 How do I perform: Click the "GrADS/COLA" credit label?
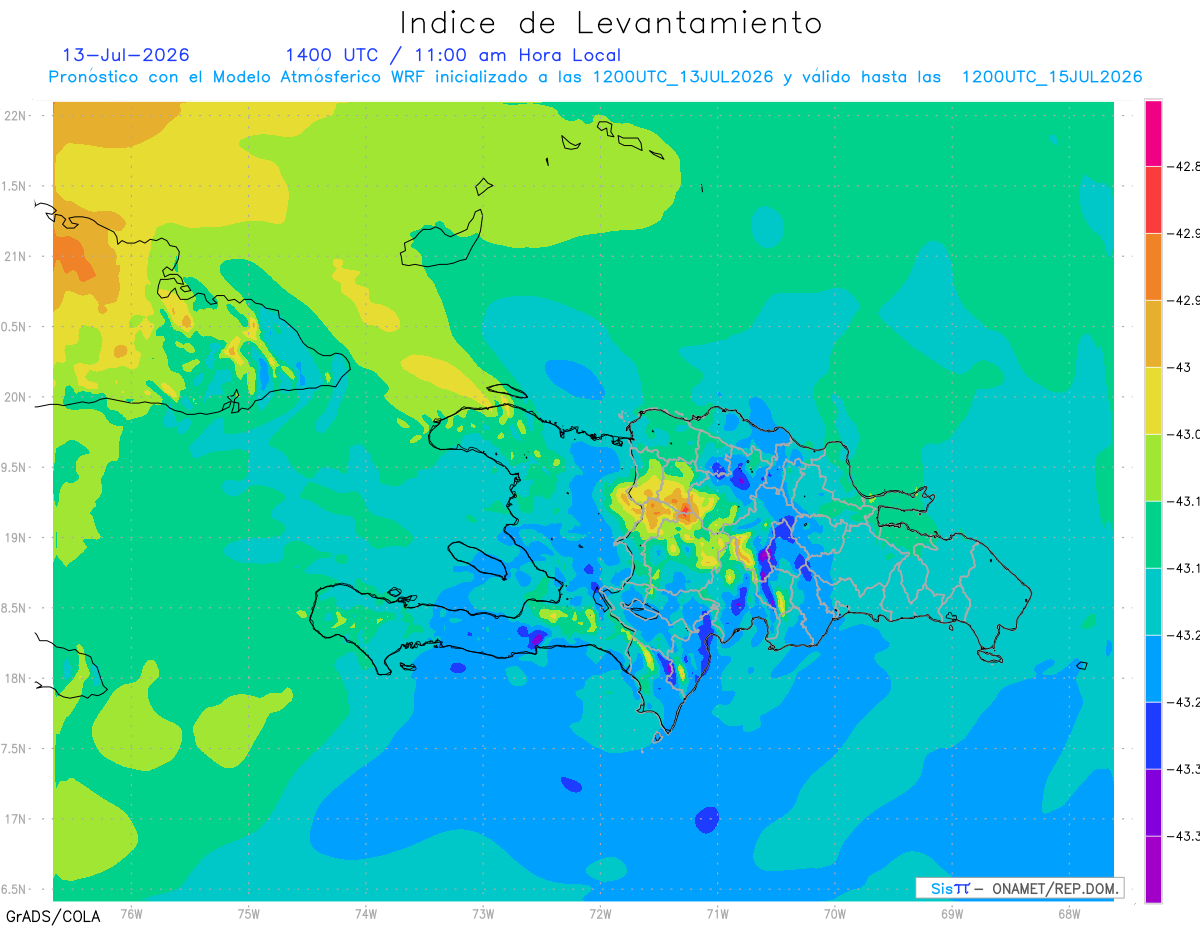(53, 916)
